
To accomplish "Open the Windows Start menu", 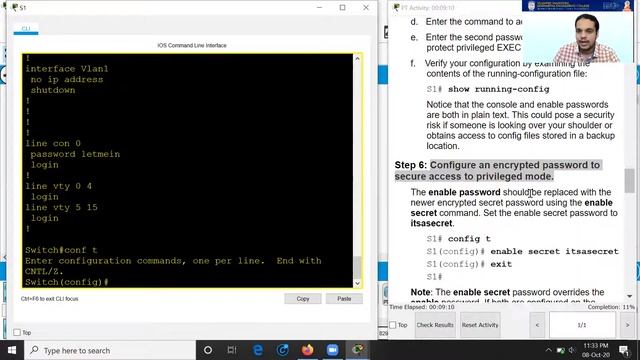I will (x=12, y=350).
